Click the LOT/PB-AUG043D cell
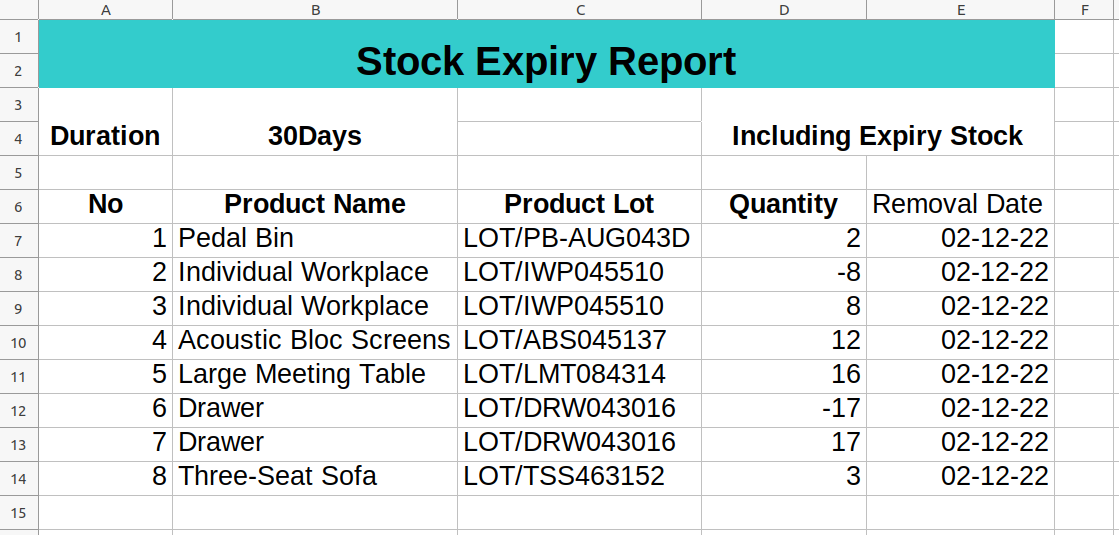This screenshot has height=535, width=1119. [579, 239]
